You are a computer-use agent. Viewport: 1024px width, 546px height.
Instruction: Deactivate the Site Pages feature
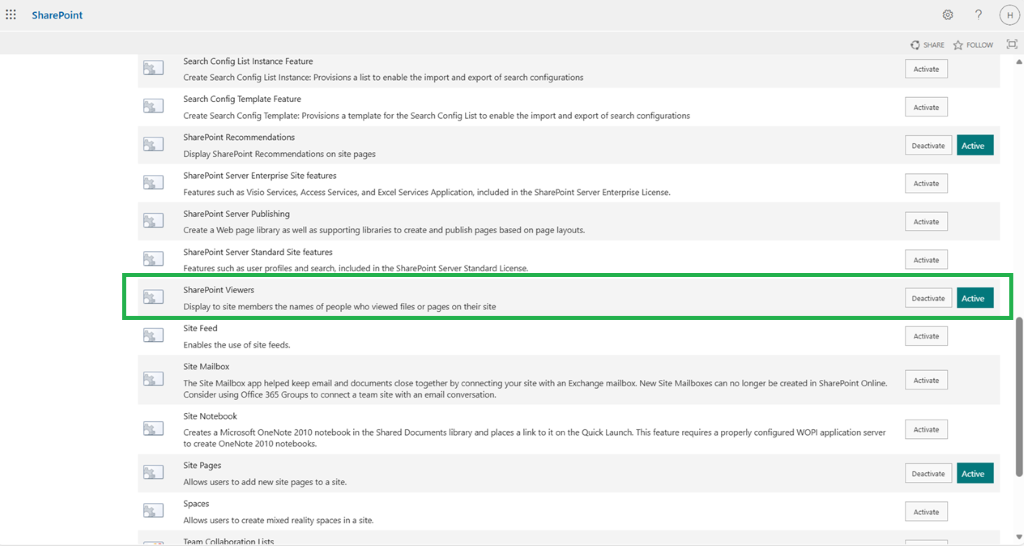pyautogui.click(x=928, y=474)
